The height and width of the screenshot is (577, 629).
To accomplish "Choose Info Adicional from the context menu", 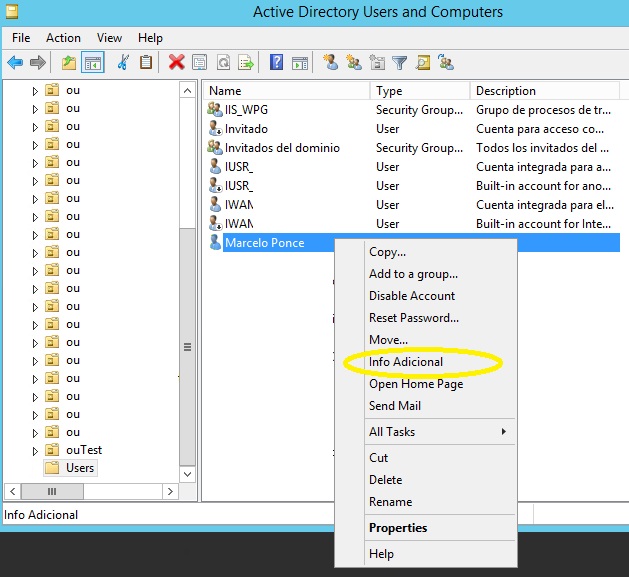I will coord(406,362).
